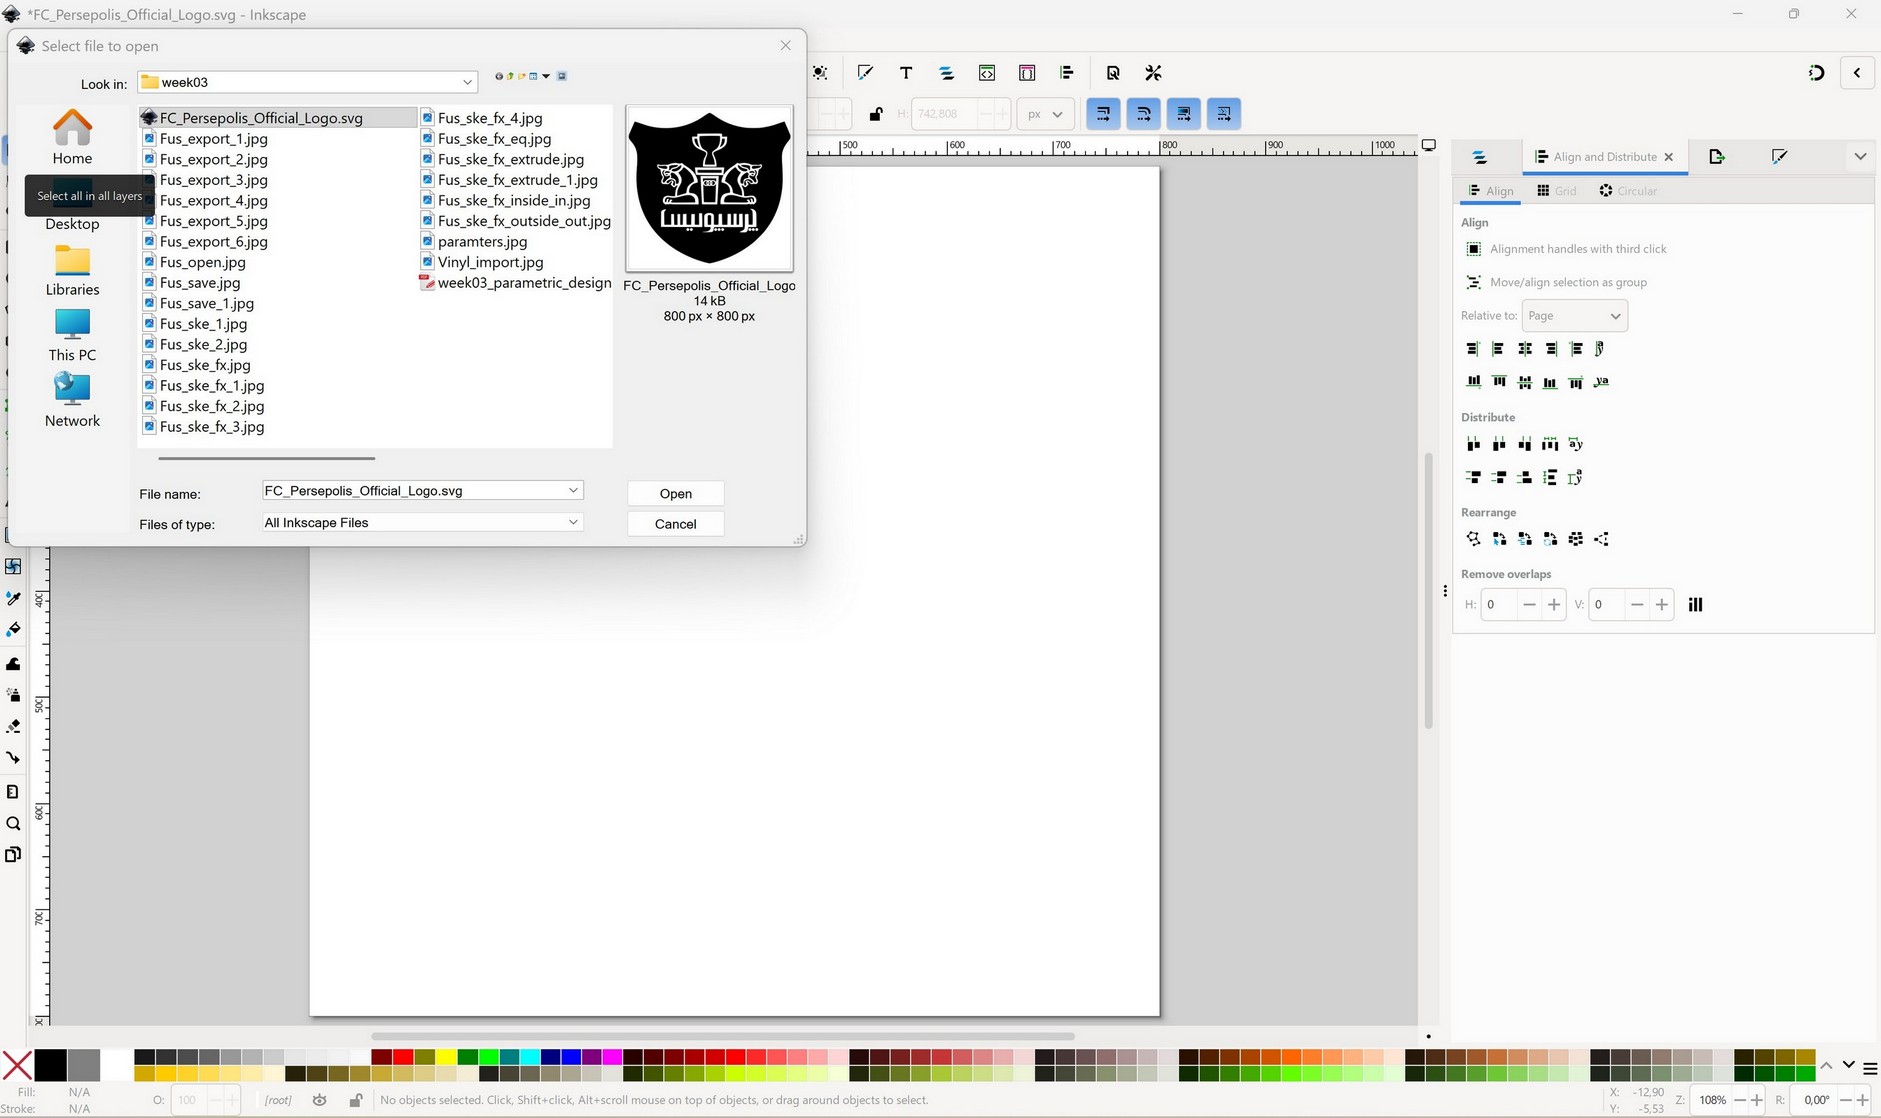The width and height of the screenshot is (1881, 1118).
Task: Select the Paint Bucket tool
Action: point(13,630)
